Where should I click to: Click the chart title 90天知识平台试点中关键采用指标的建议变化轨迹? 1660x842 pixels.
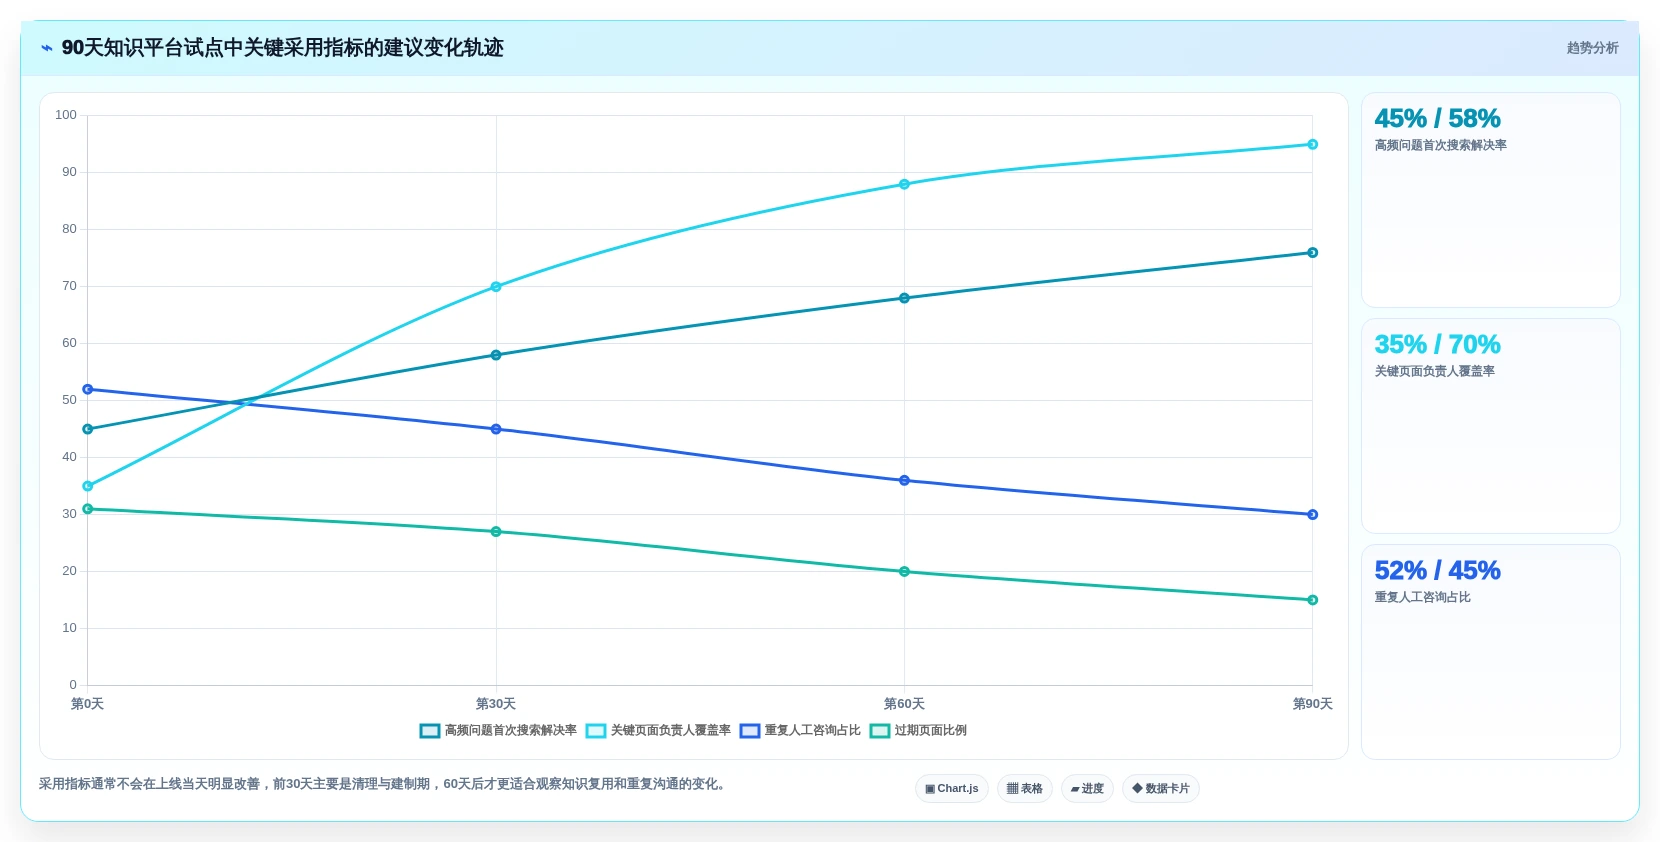point(282,48)
